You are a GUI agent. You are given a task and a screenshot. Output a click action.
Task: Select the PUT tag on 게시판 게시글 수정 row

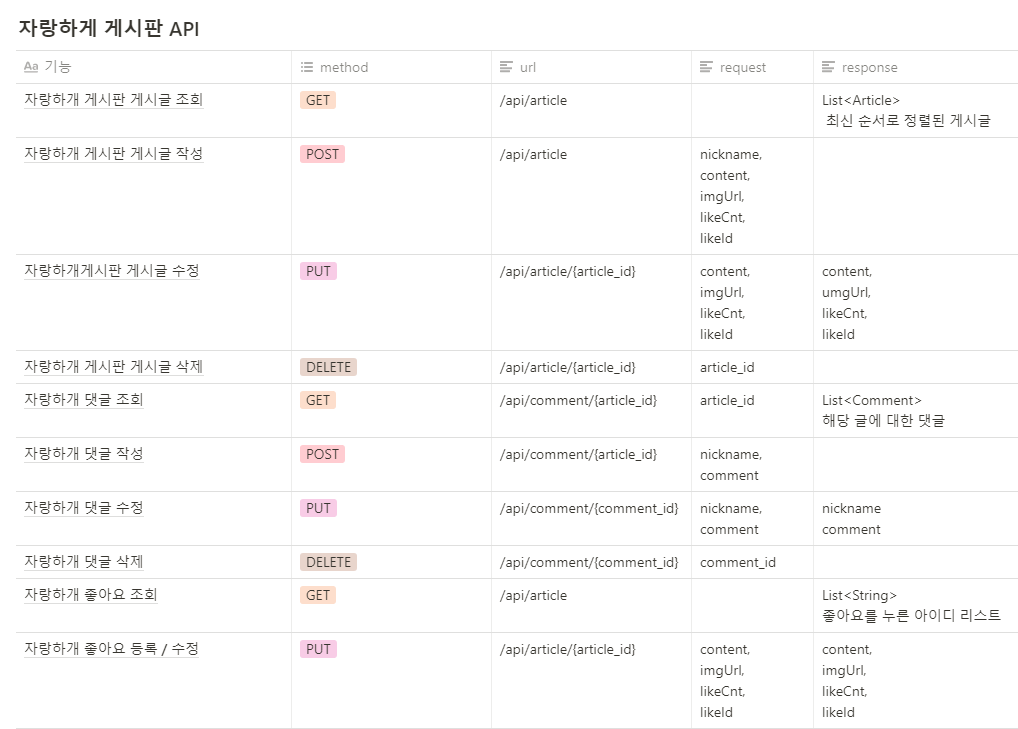(318, 270)
